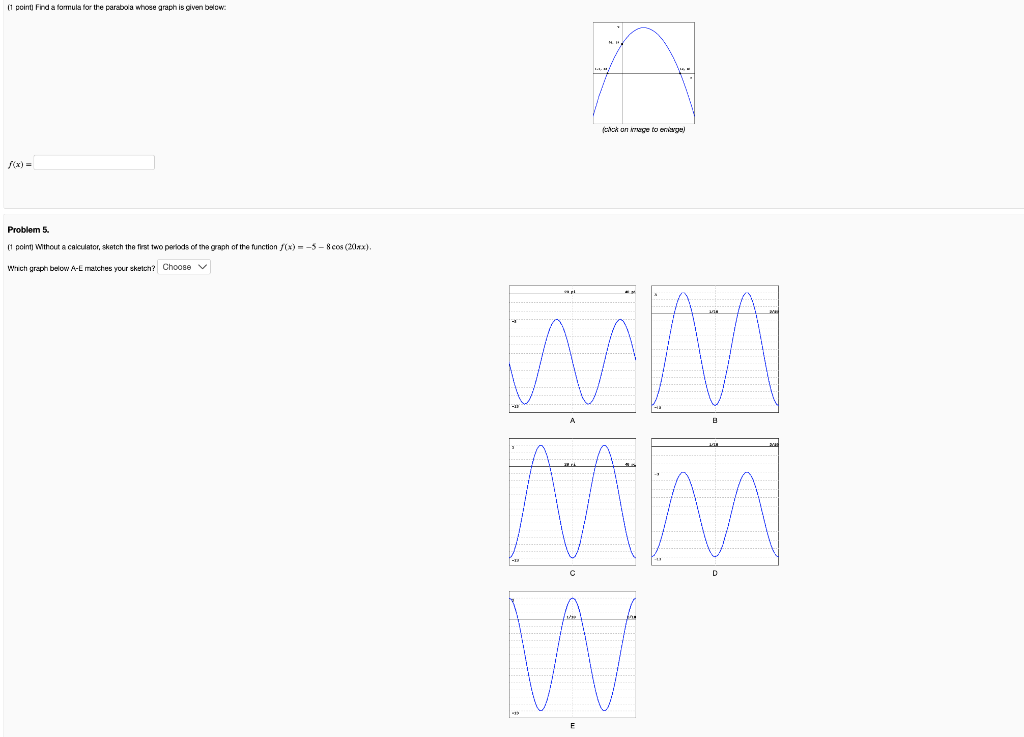Click inside the f(x) answer field
Viewport: 1024px width, 737px height.
pos(93,162)
